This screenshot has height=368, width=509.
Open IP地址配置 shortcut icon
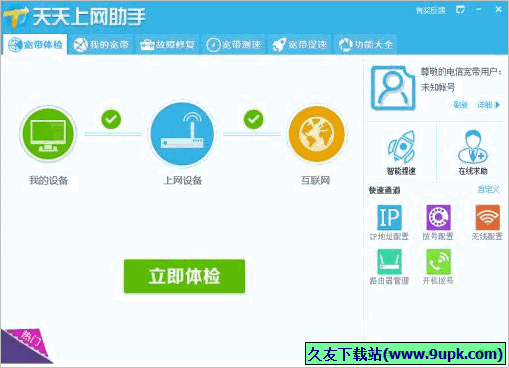click(x=389, y=217)
